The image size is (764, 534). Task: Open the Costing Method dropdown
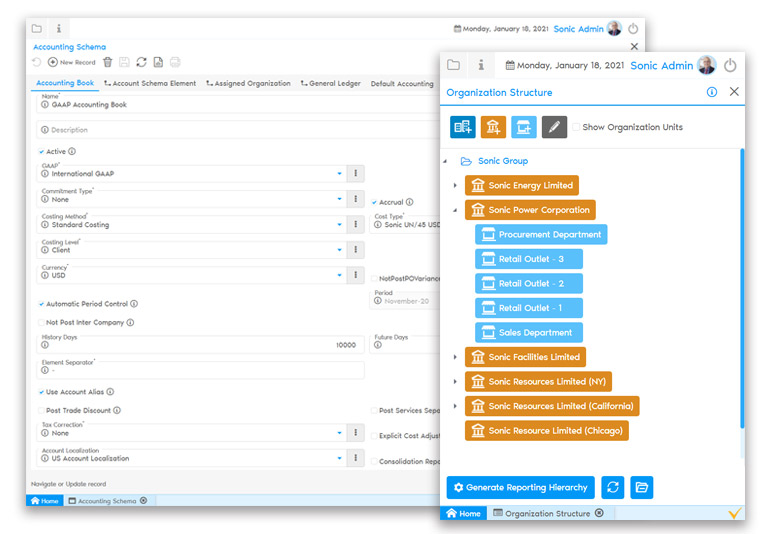[340, 225]
